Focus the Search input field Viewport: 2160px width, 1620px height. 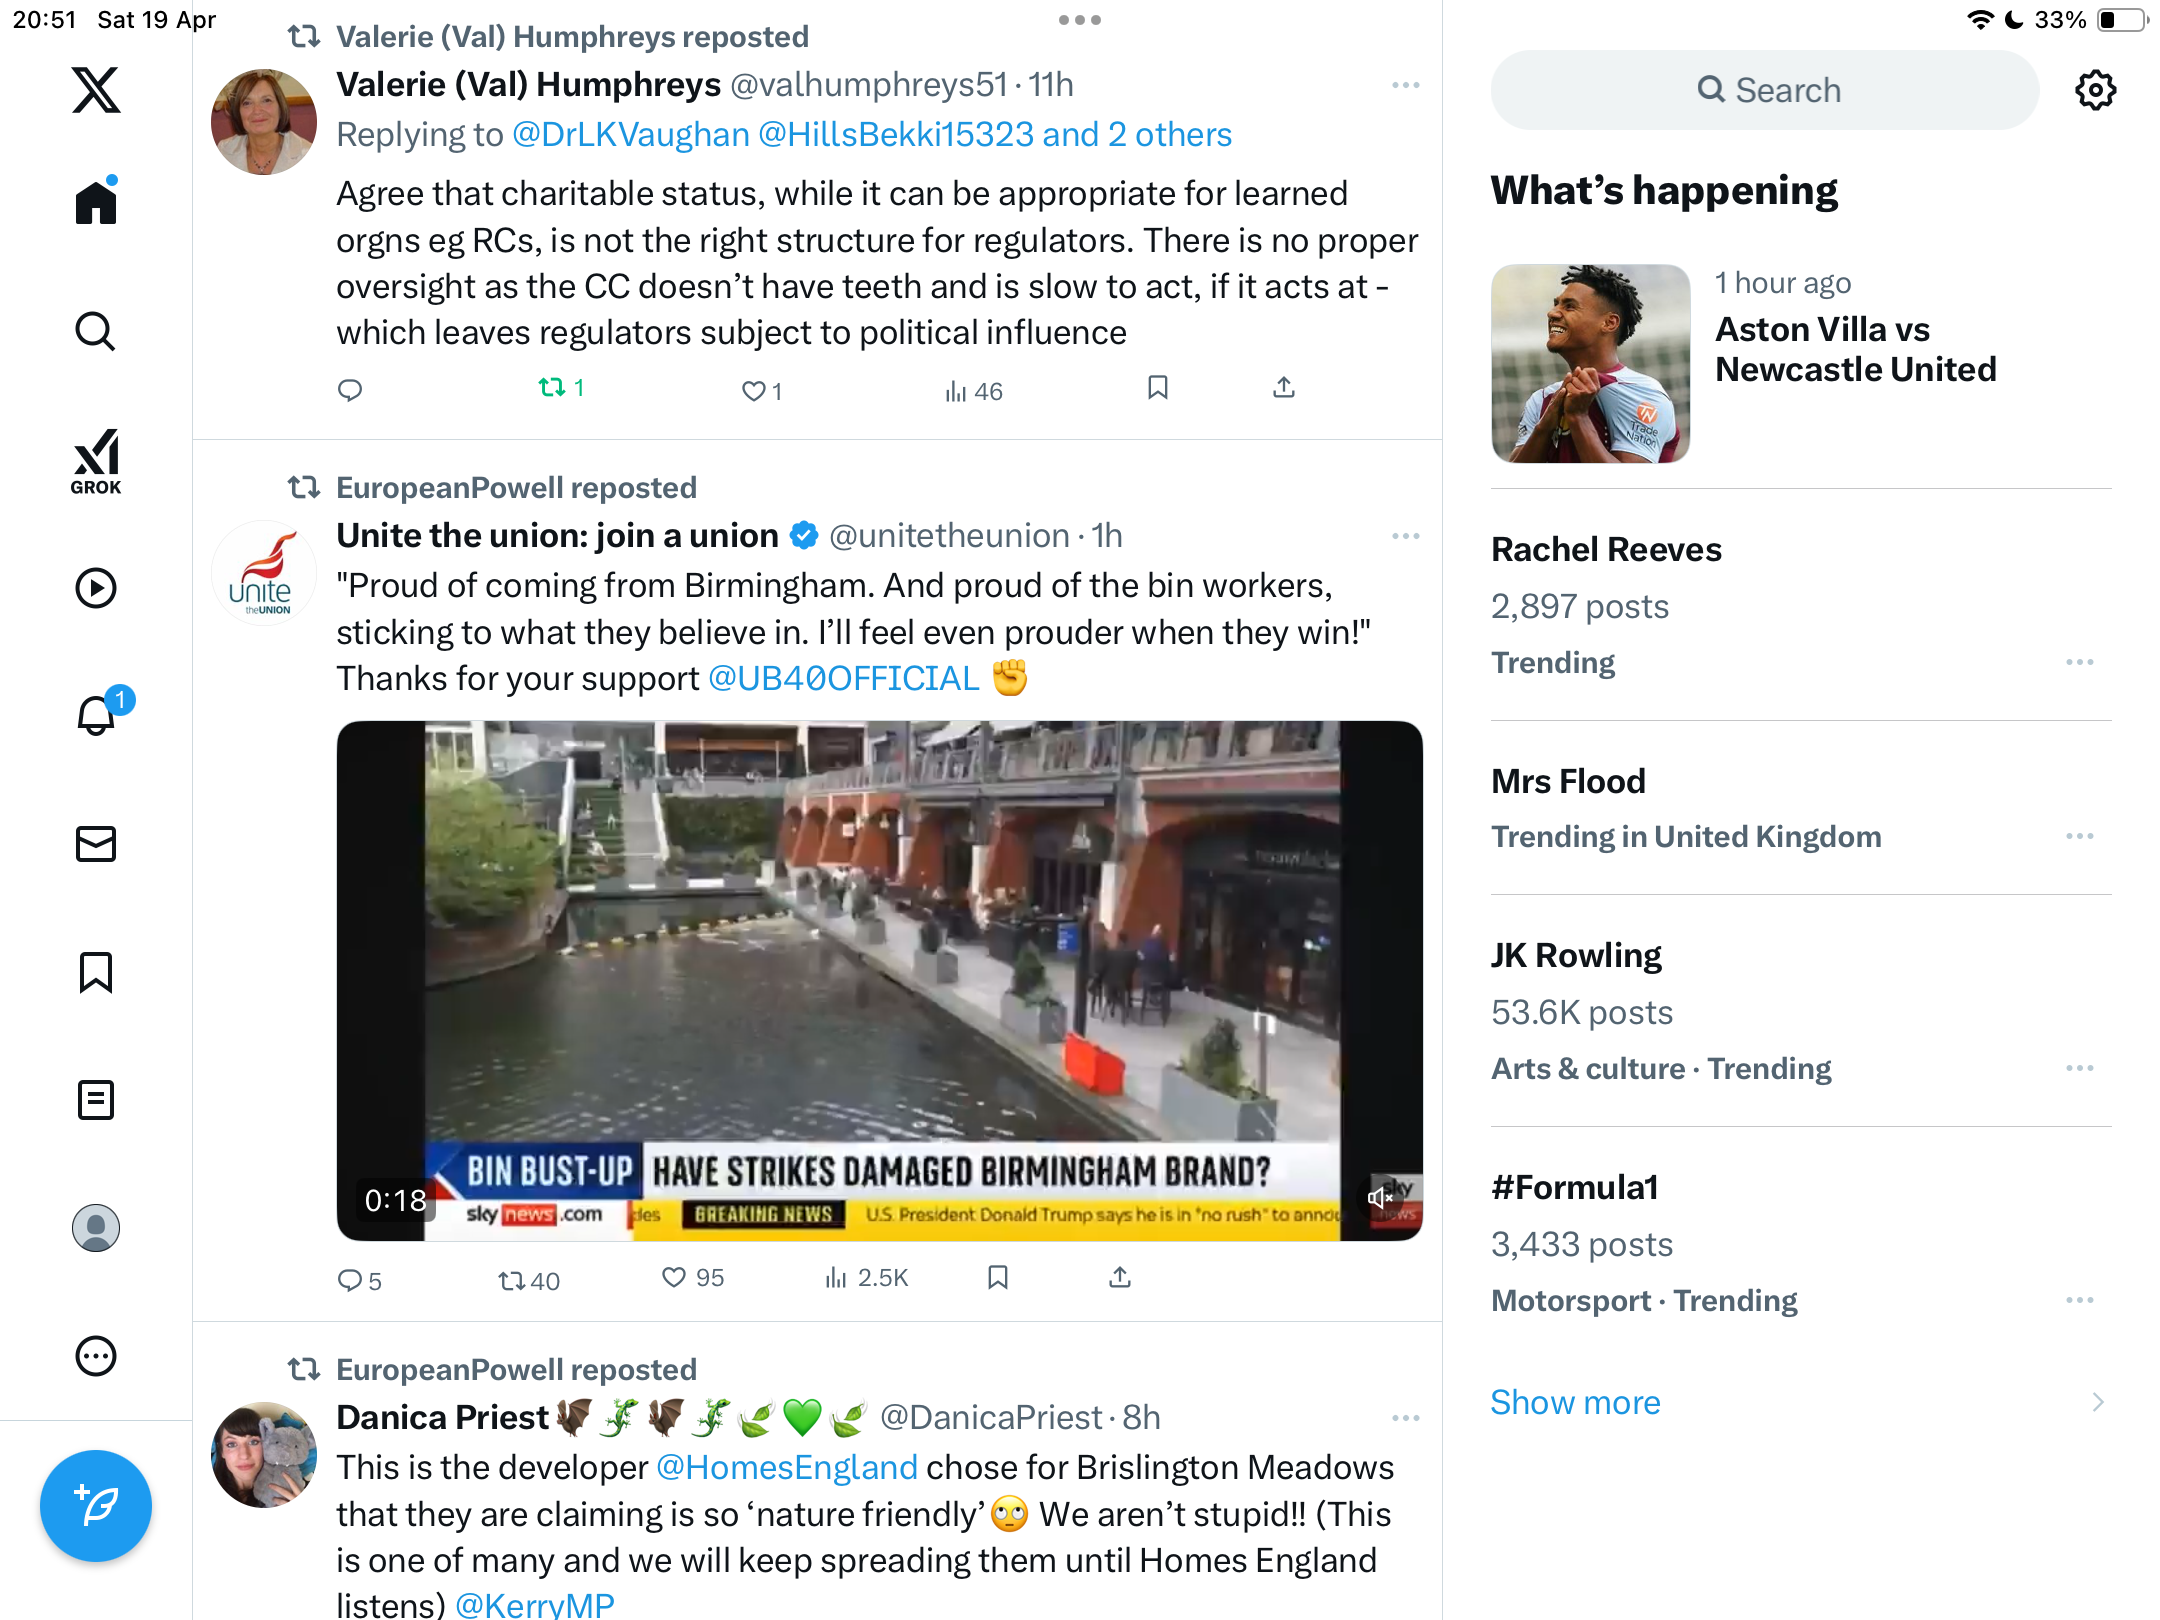tap(1765, 90)
